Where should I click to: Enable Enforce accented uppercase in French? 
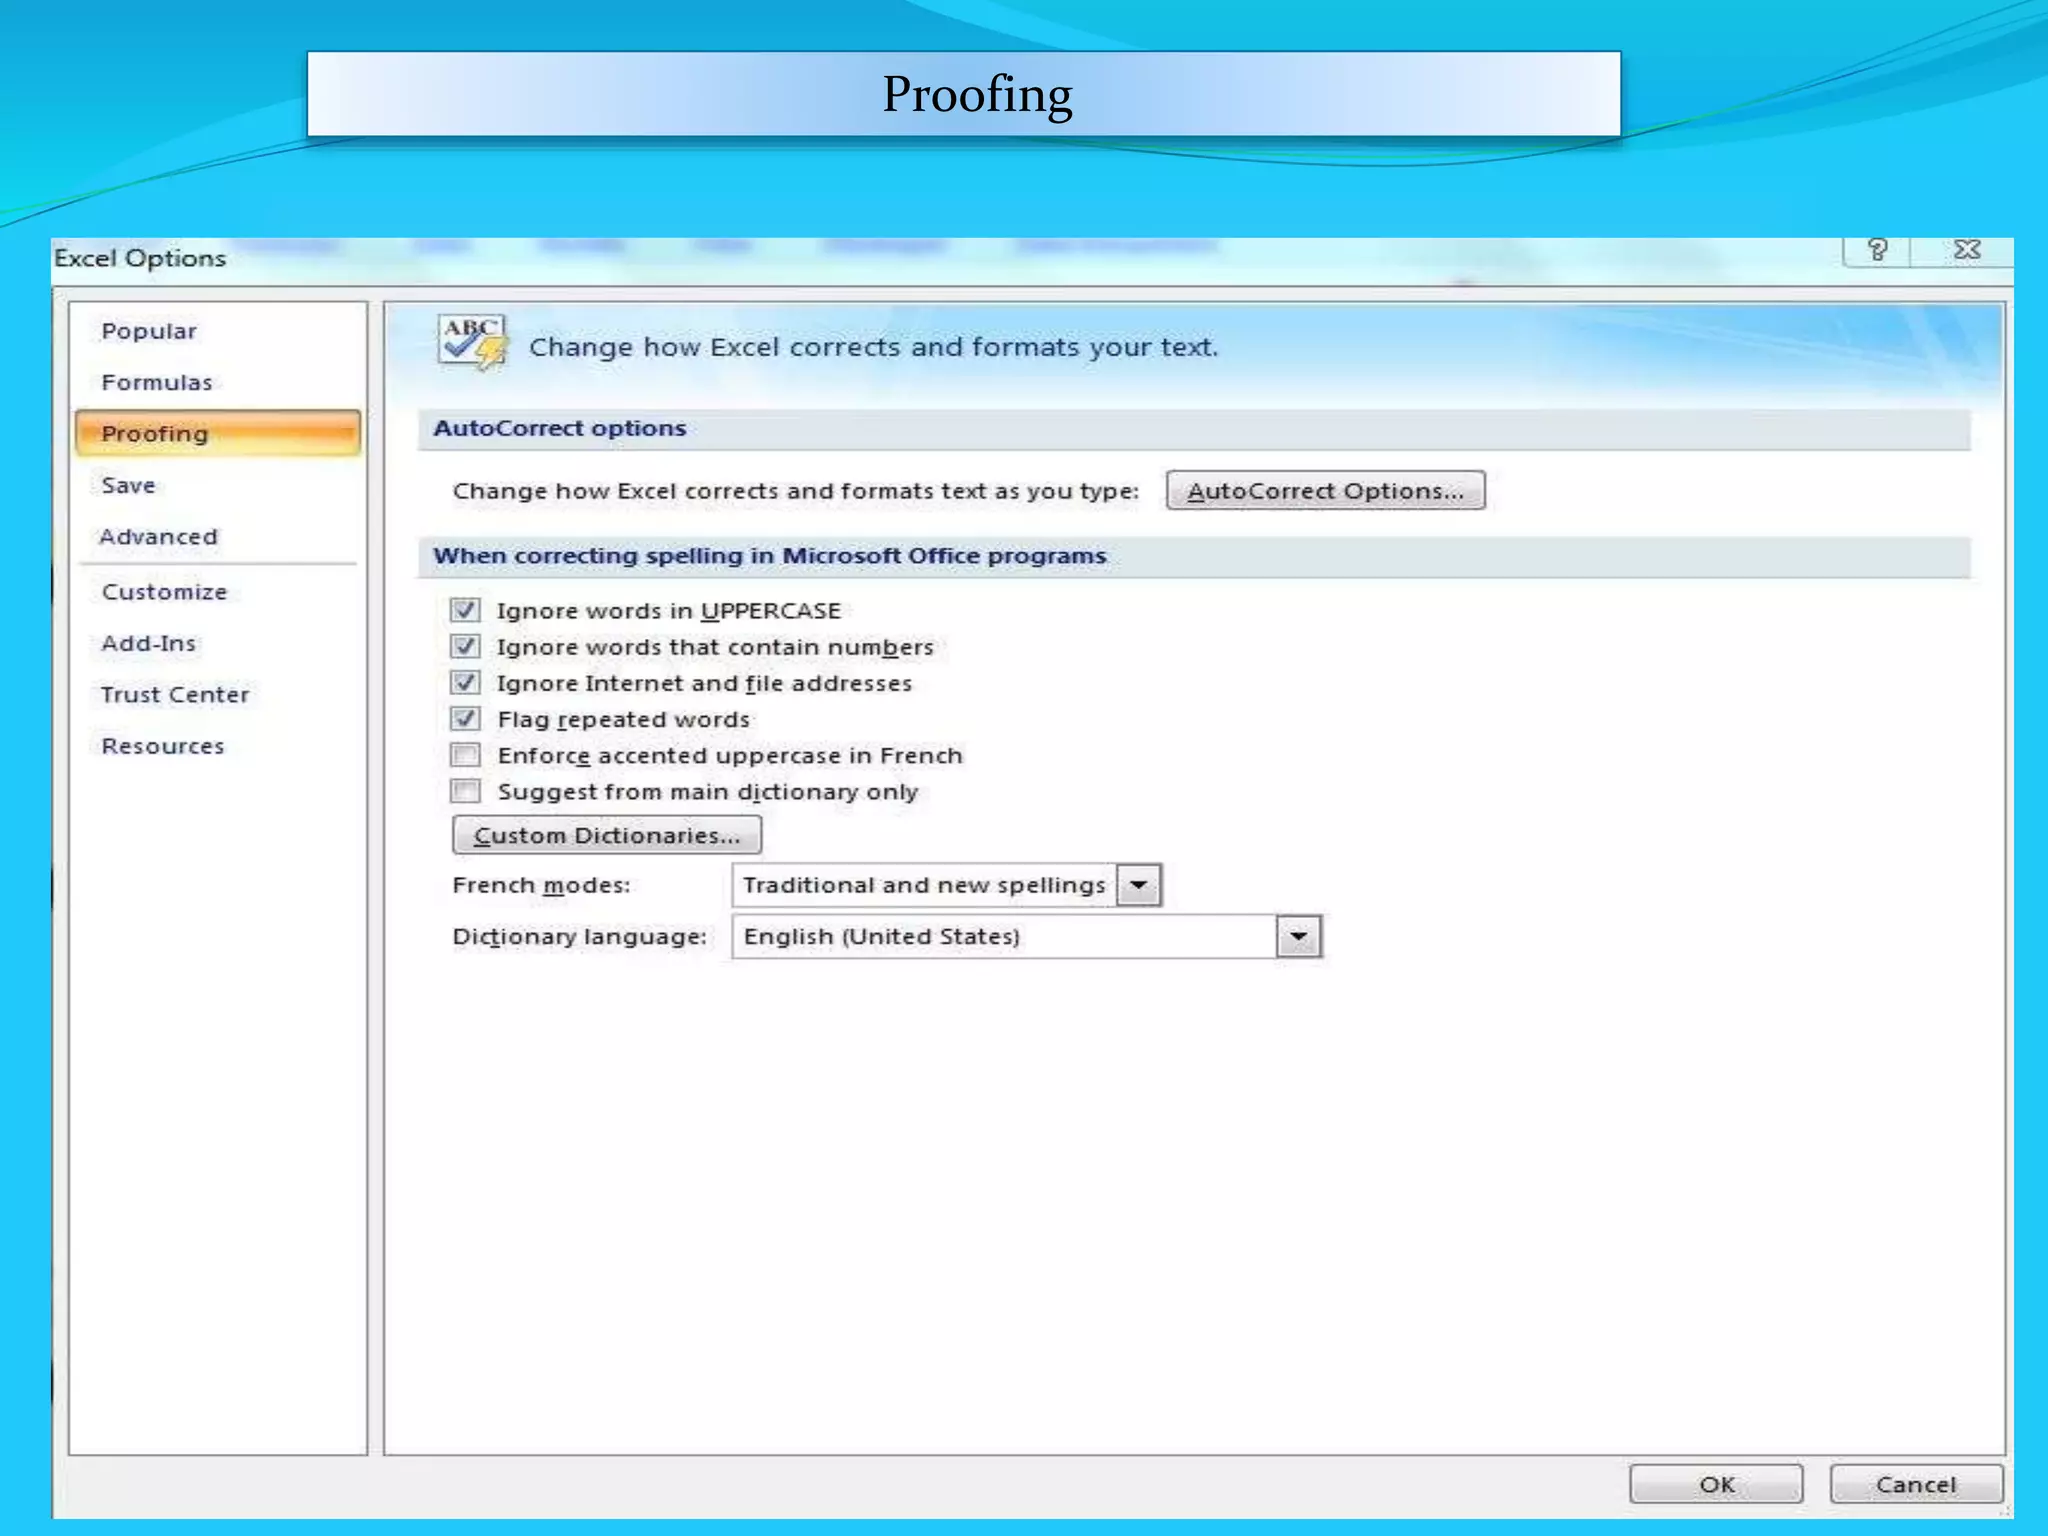(x=465, y=755)
